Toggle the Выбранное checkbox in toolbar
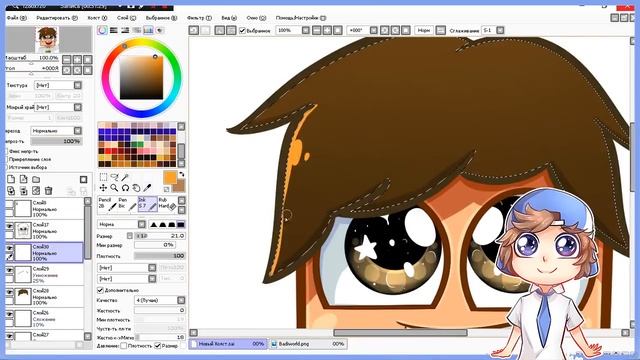Image resolution: width=640 pixels, height=360 pixels. (242, 31)
